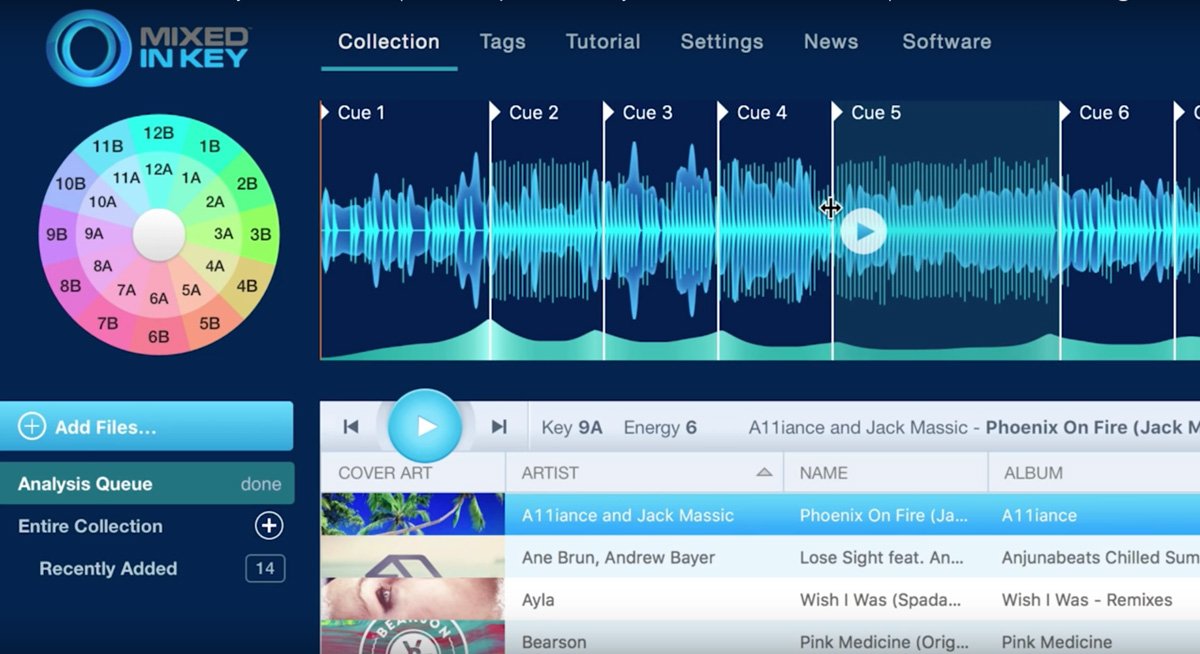This screenshot has height=654, width=1200.
Task: Skip to next track
Action: (x=499, y=427)
